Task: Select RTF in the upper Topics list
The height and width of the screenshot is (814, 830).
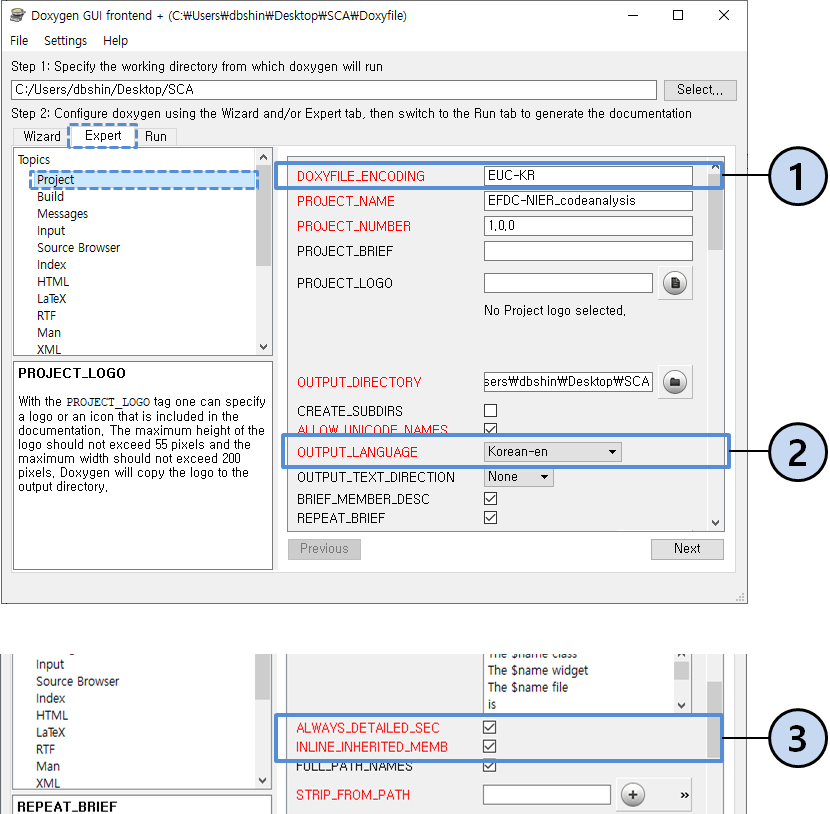Action: (x=47, y=315)
